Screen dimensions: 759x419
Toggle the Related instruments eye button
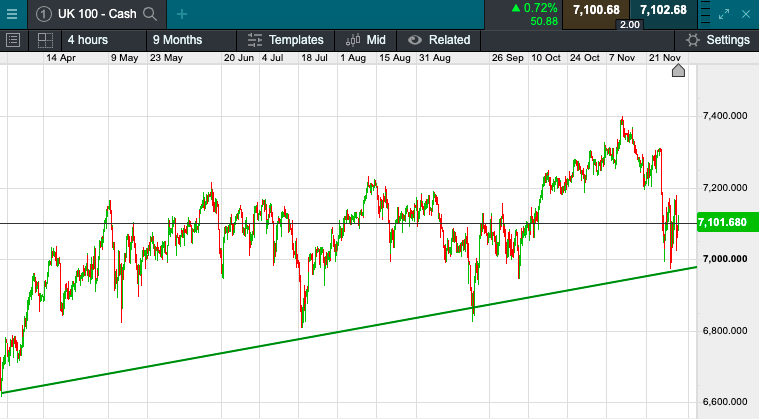415,40
